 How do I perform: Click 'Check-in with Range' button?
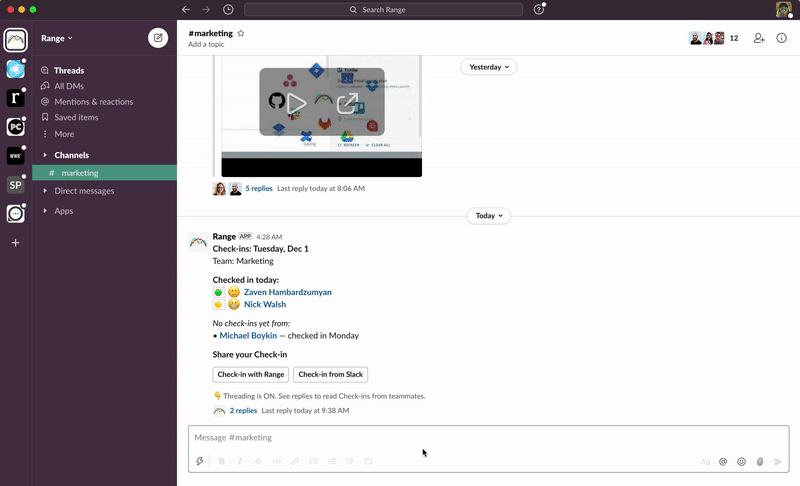(x=251, y=374)
